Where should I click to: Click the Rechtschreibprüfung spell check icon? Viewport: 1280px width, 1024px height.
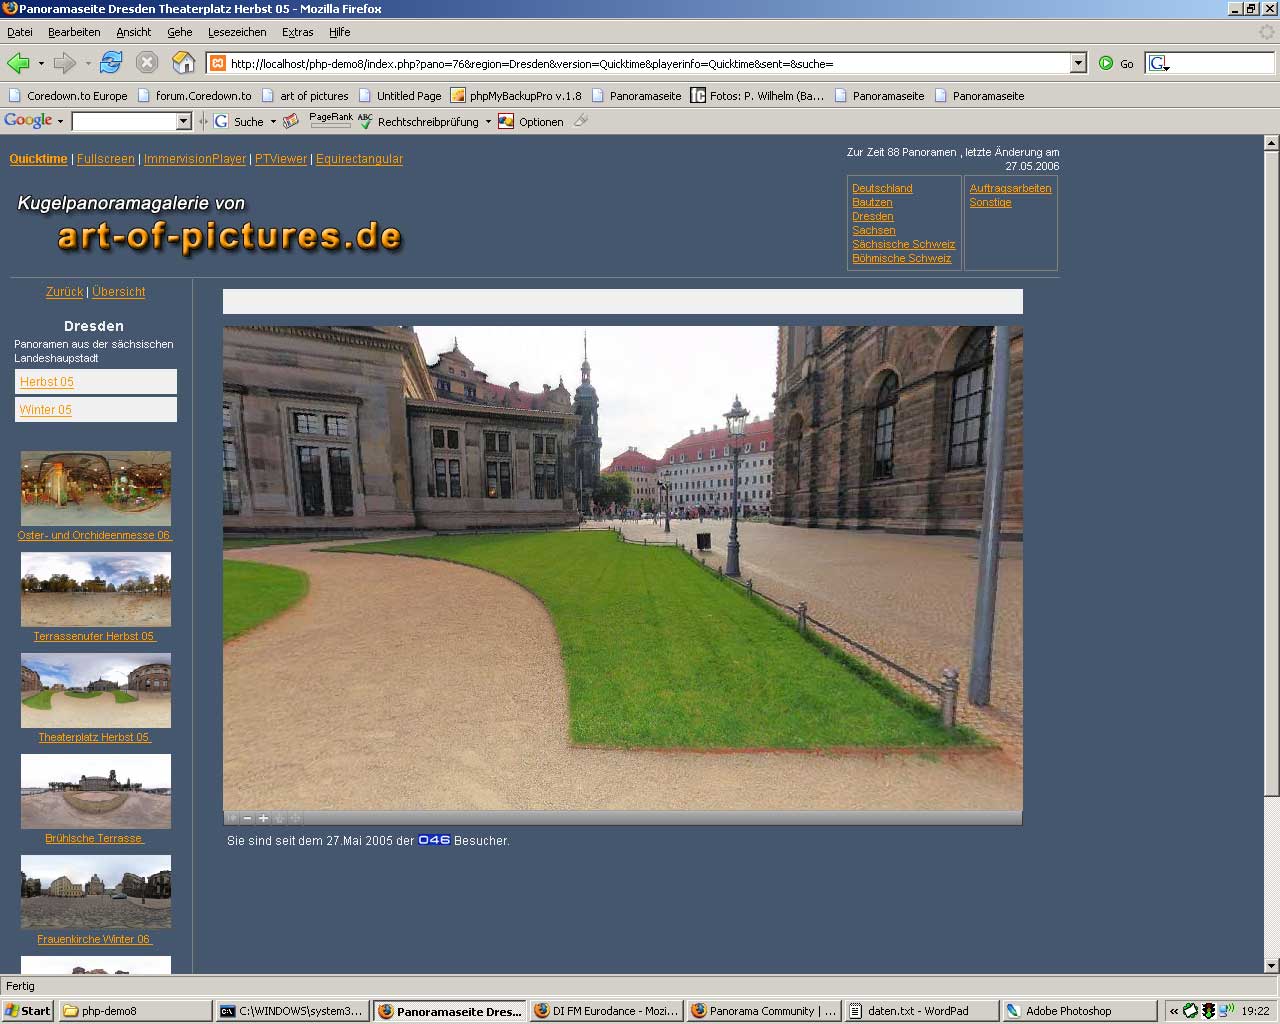(x=365, y=121)
